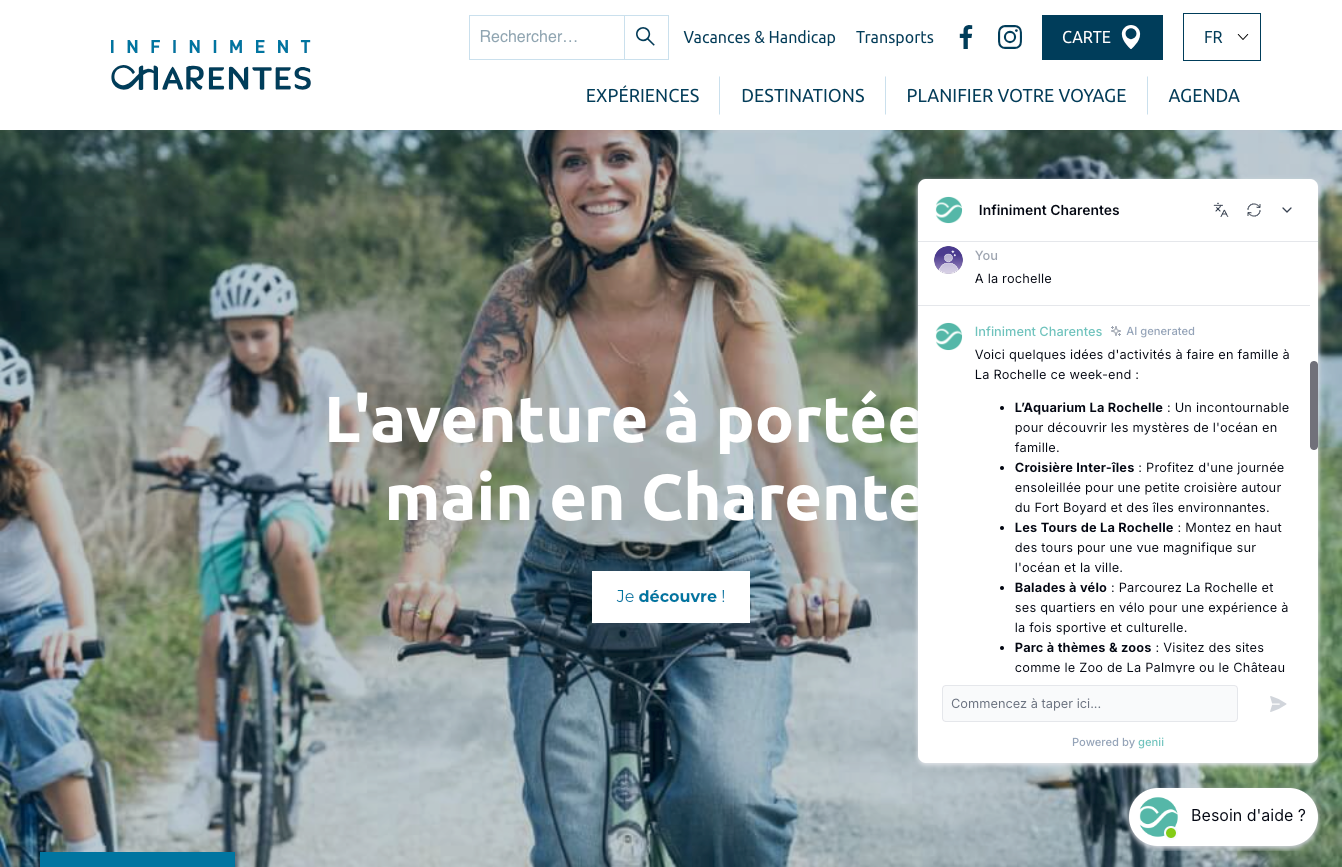Focus the Rechercher search field

click(547, 37)
